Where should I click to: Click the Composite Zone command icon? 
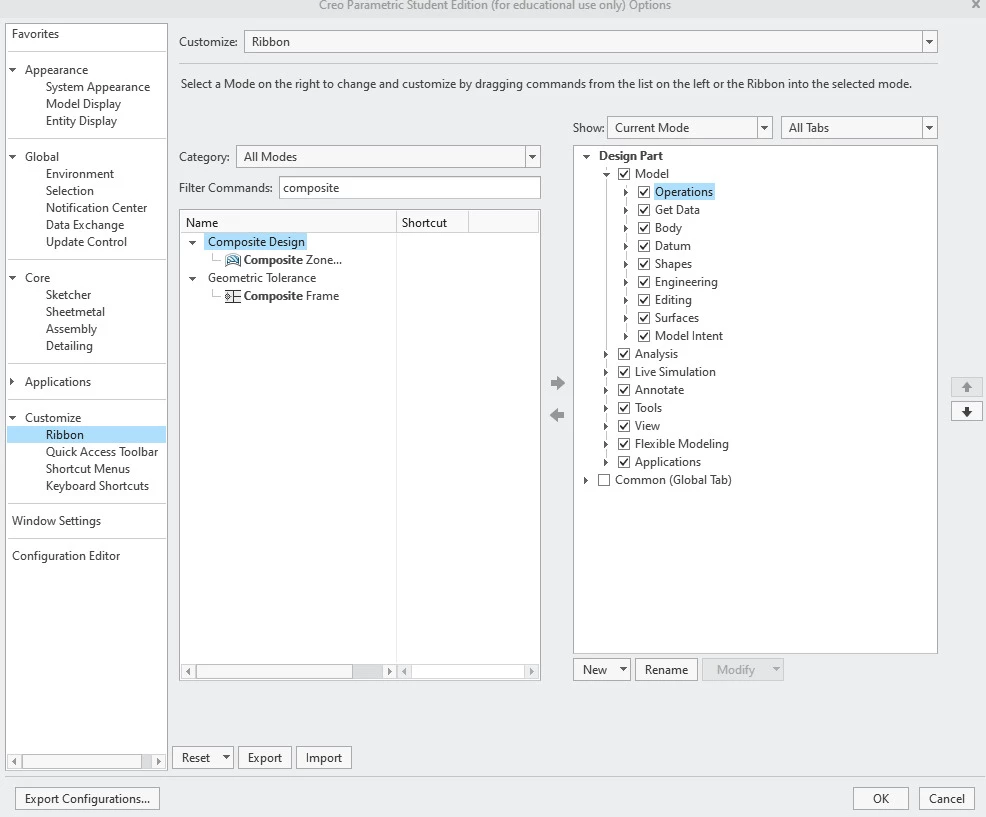click(x=233, y=260)
